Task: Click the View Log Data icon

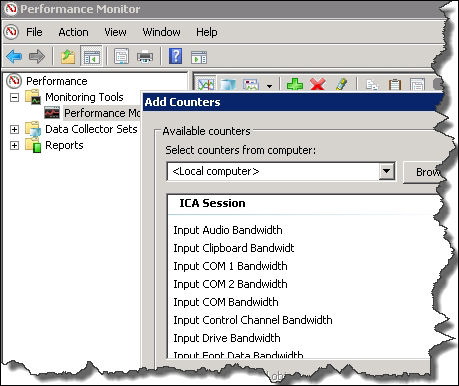Action: pyautogui.click(x=228, y=84)
